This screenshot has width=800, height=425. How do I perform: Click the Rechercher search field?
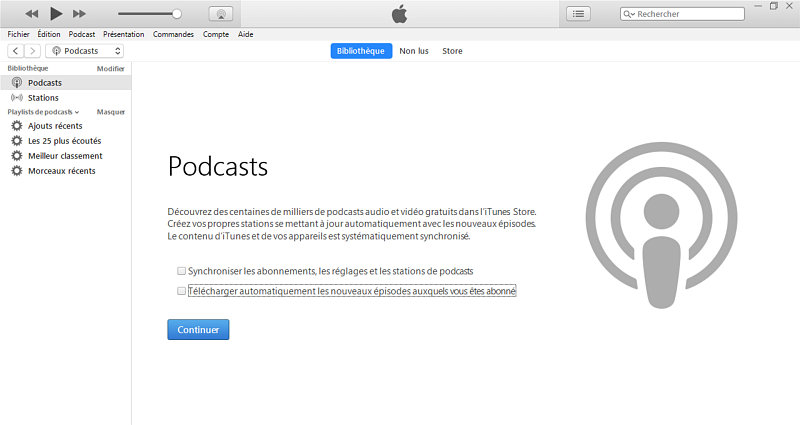[682, 14]
